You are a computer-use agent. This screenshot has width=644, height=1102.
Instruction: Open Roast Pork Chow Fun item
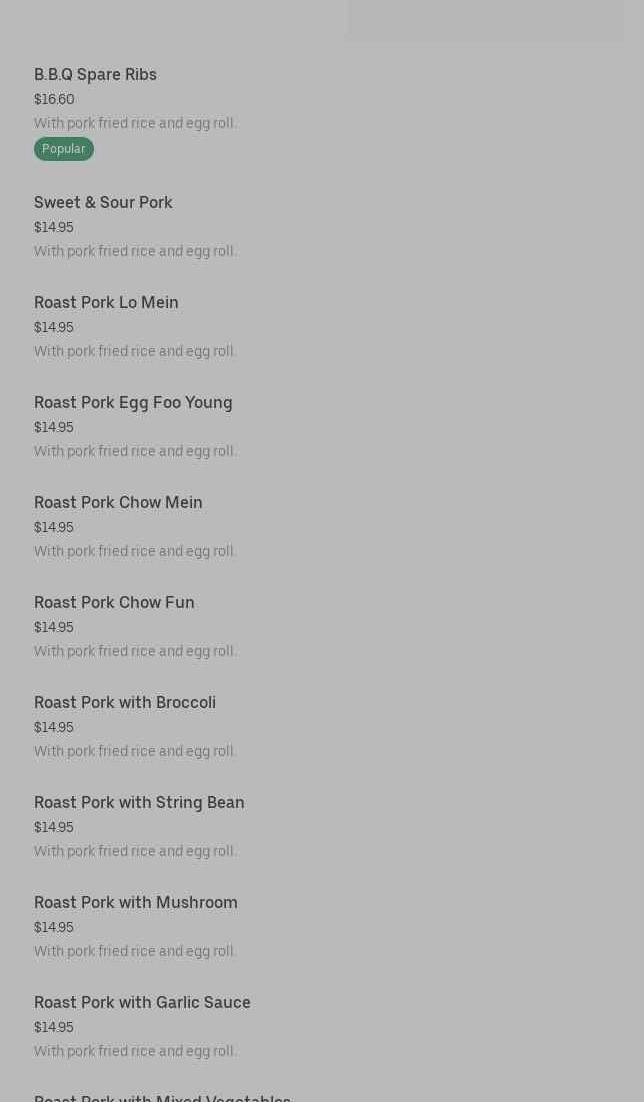point(114,603)
